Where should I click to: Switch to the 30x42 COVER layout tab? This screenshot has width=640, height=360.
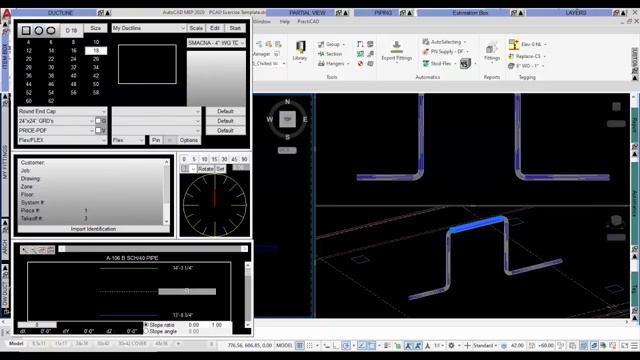(x=133, y=344)
